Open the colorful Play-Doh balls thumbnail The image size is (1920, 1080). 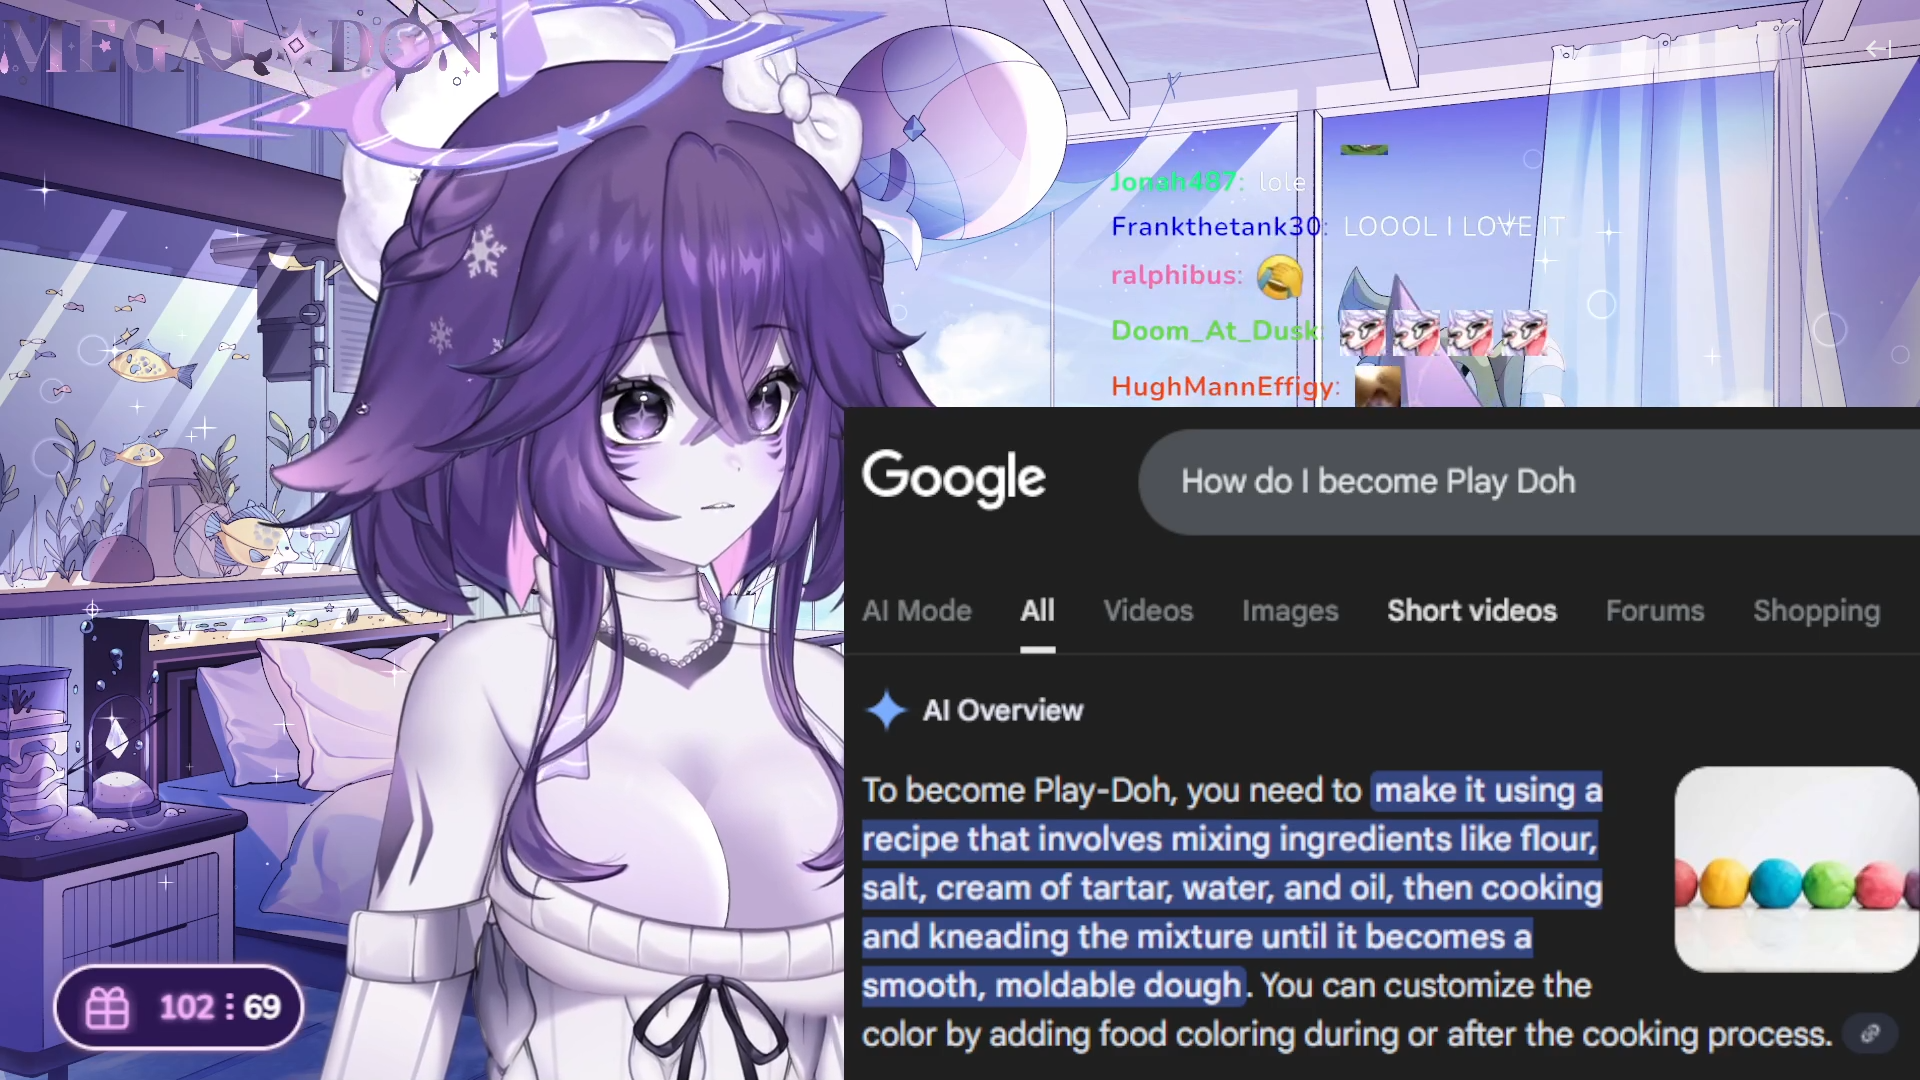pos(1797,869)
